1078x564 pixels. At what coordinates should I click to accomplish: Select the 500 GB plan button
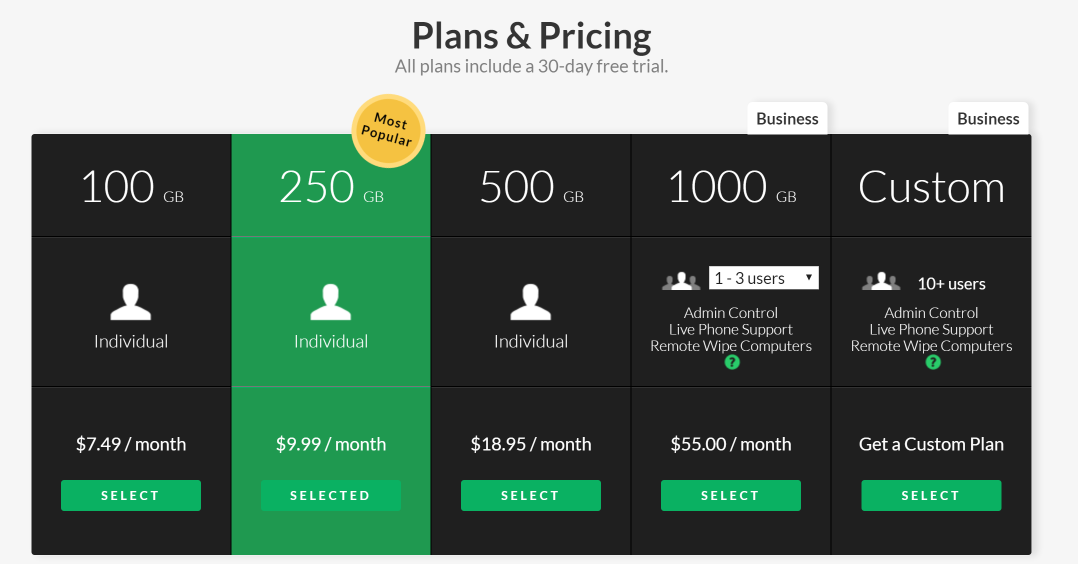tap(531, 496)
